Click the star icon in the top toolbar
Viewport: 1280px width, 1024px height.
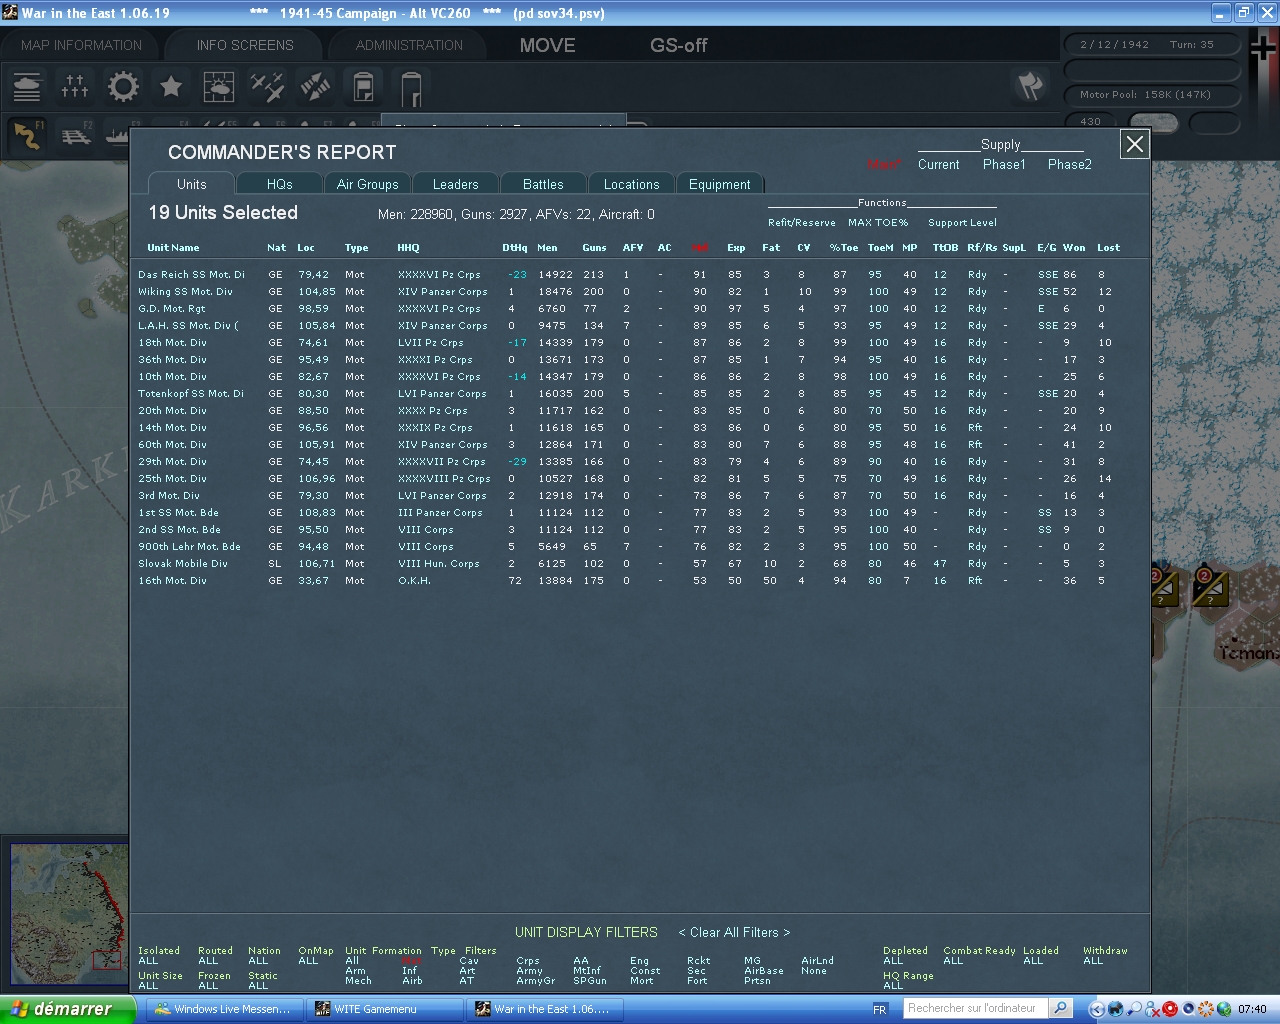point(170,88)
